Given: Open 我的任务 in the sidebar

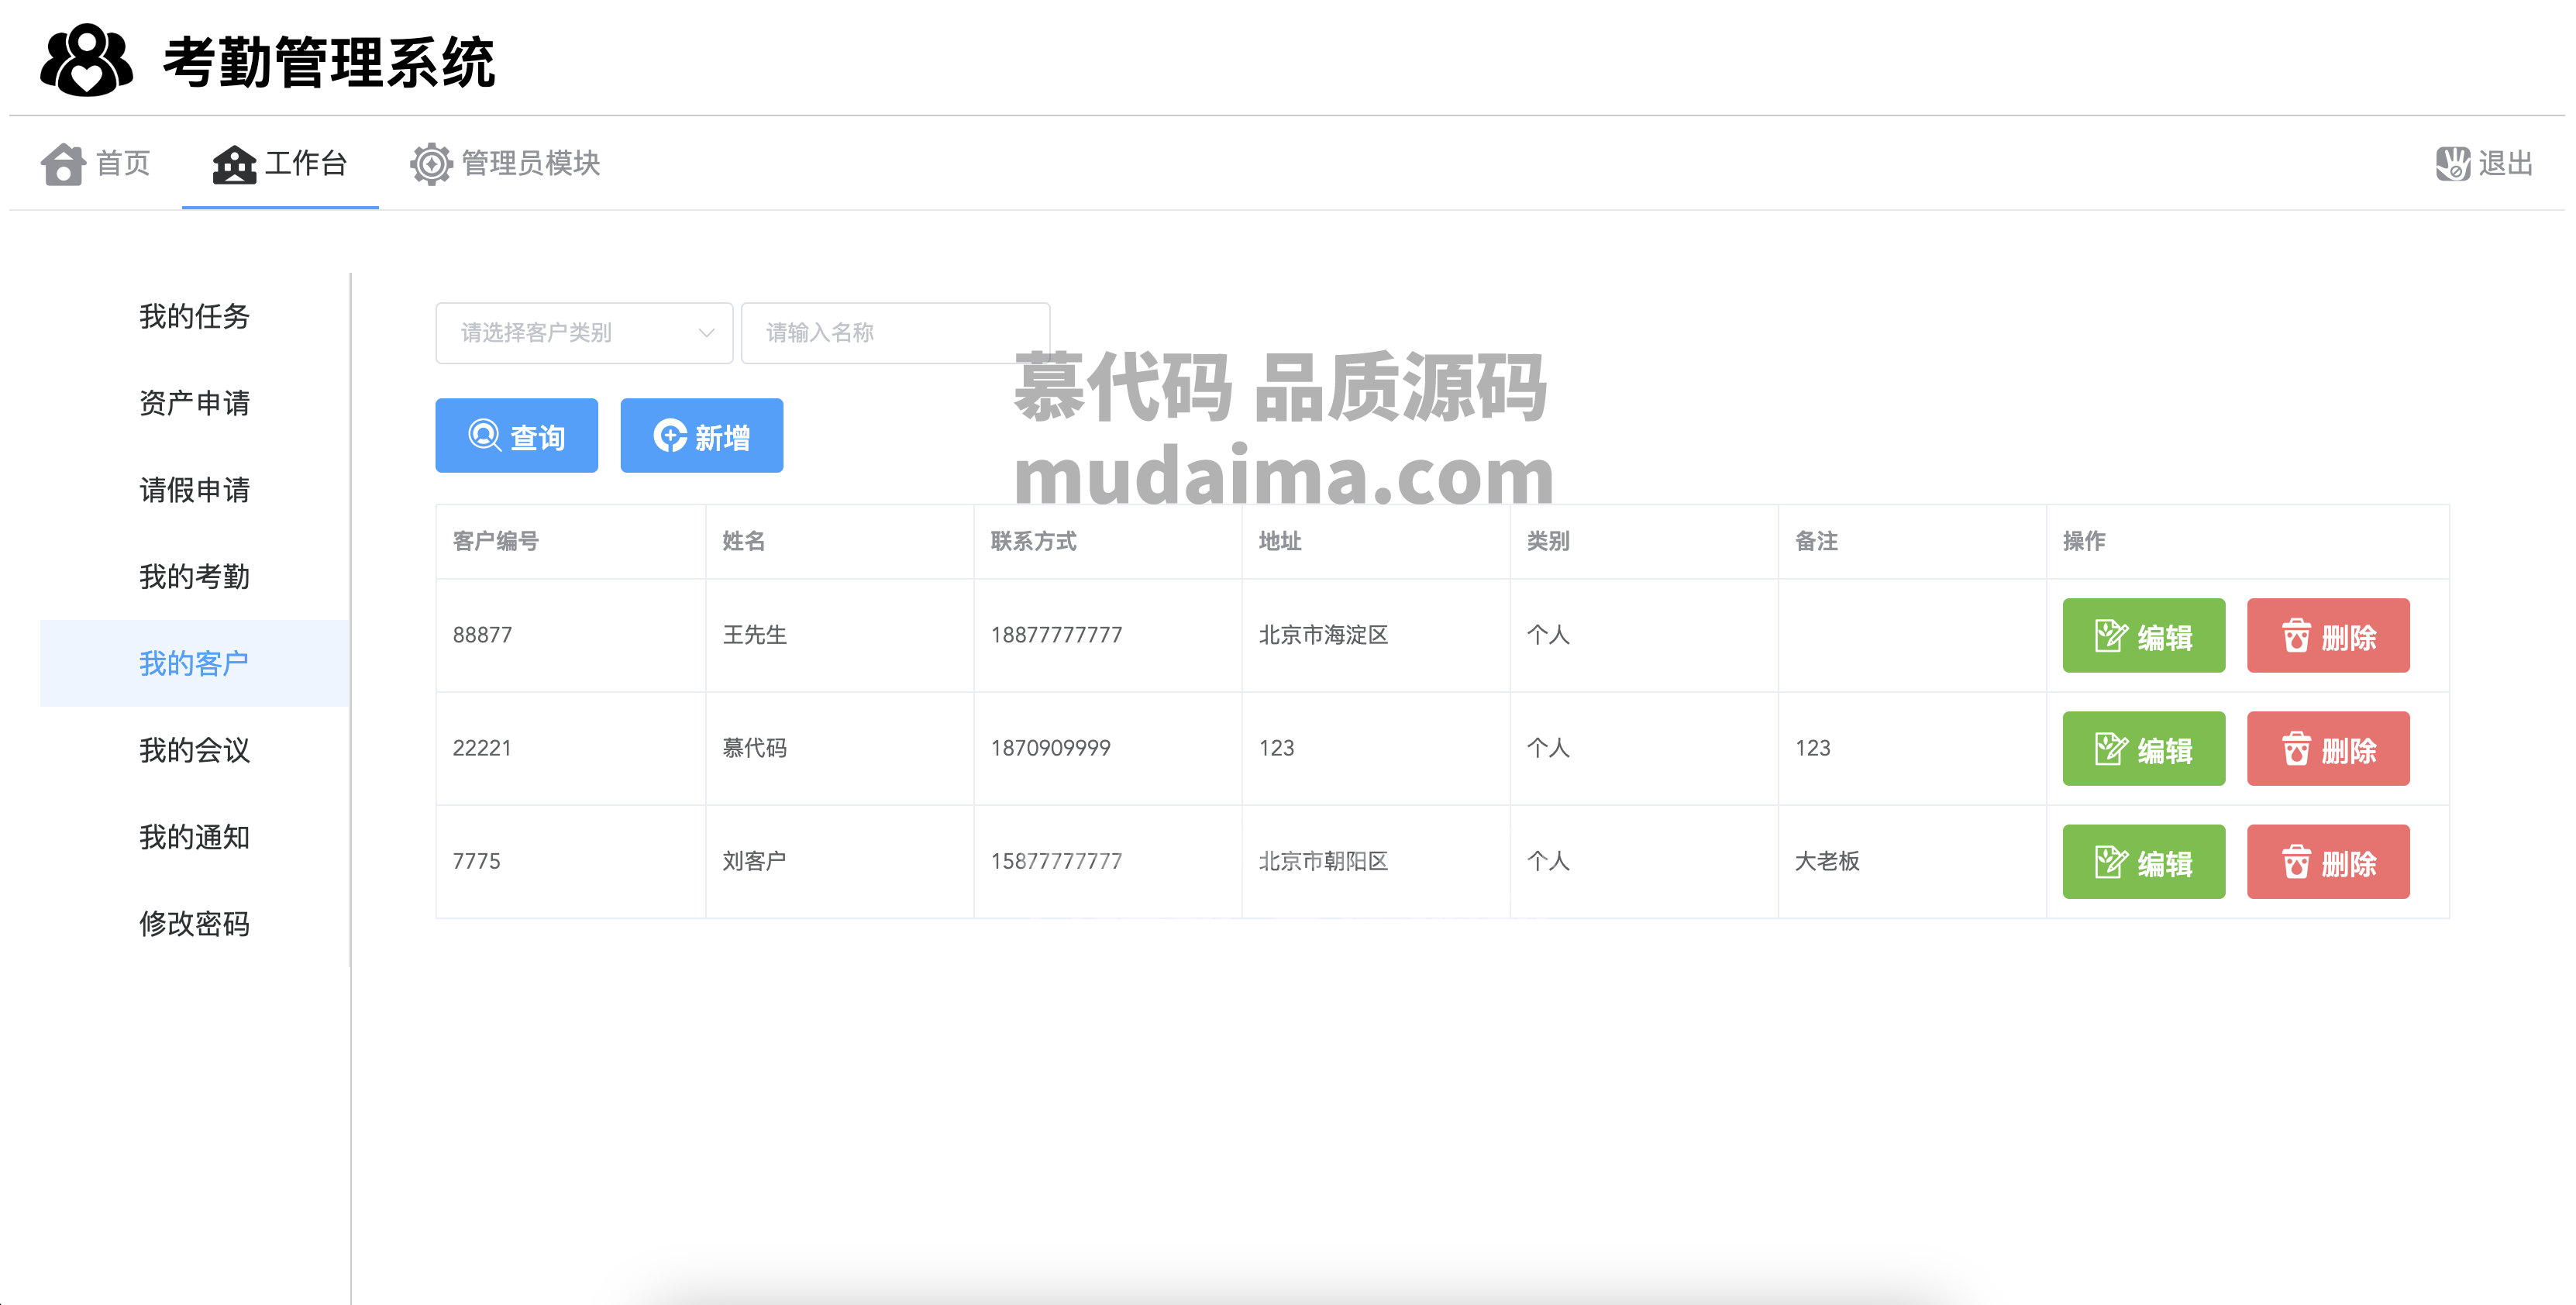Looking at the screenshot, I should pyautogui.click(x=195, y=317).
